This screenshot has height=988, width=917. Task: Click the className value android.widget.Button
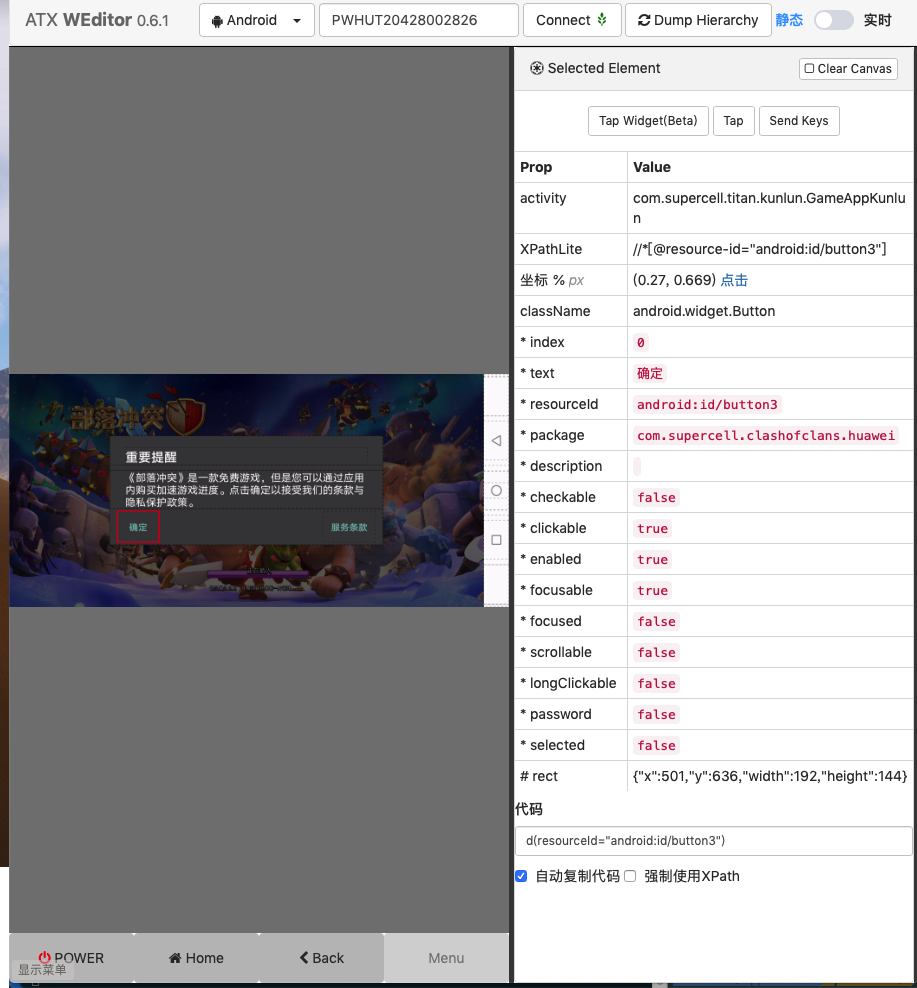[704, 311]
